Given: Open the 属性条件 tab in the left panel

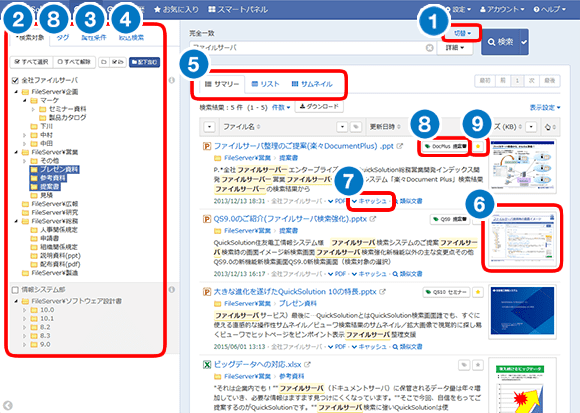Looking at the screenshot, I should tap(94, 38).
